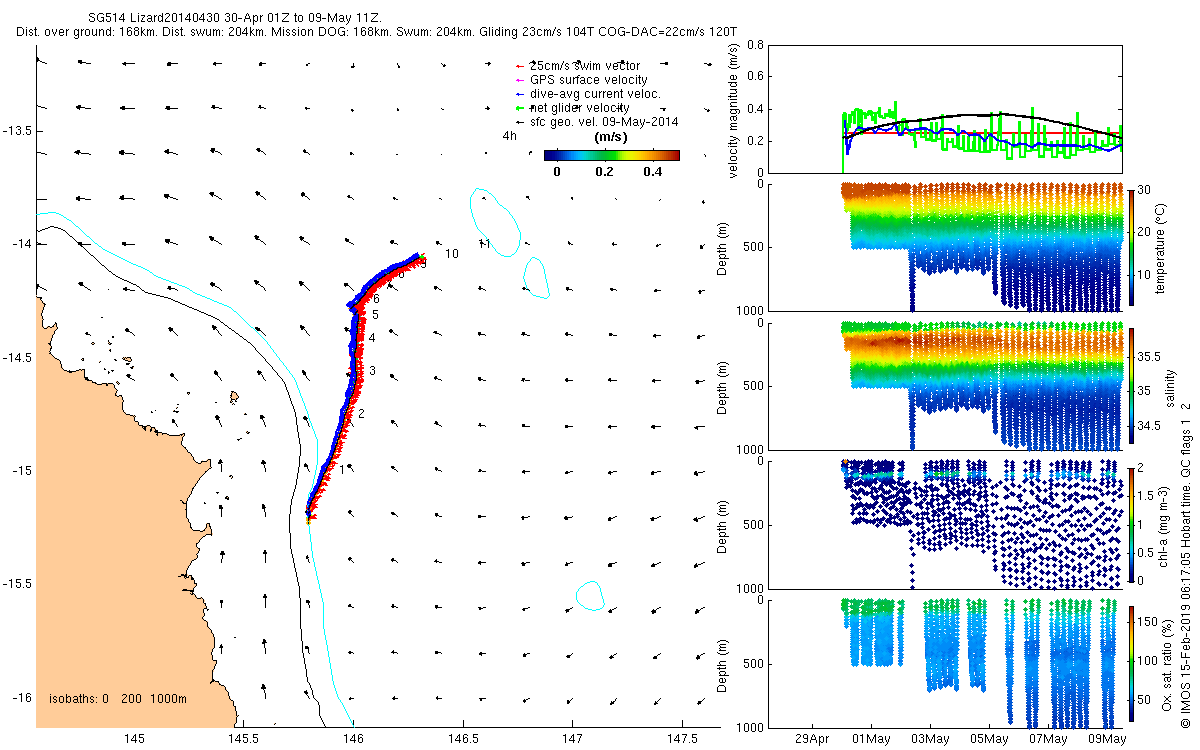Click waypoint label '2' on the glider track
Screen dimensions: 1200x750
(x=361, y=414)
